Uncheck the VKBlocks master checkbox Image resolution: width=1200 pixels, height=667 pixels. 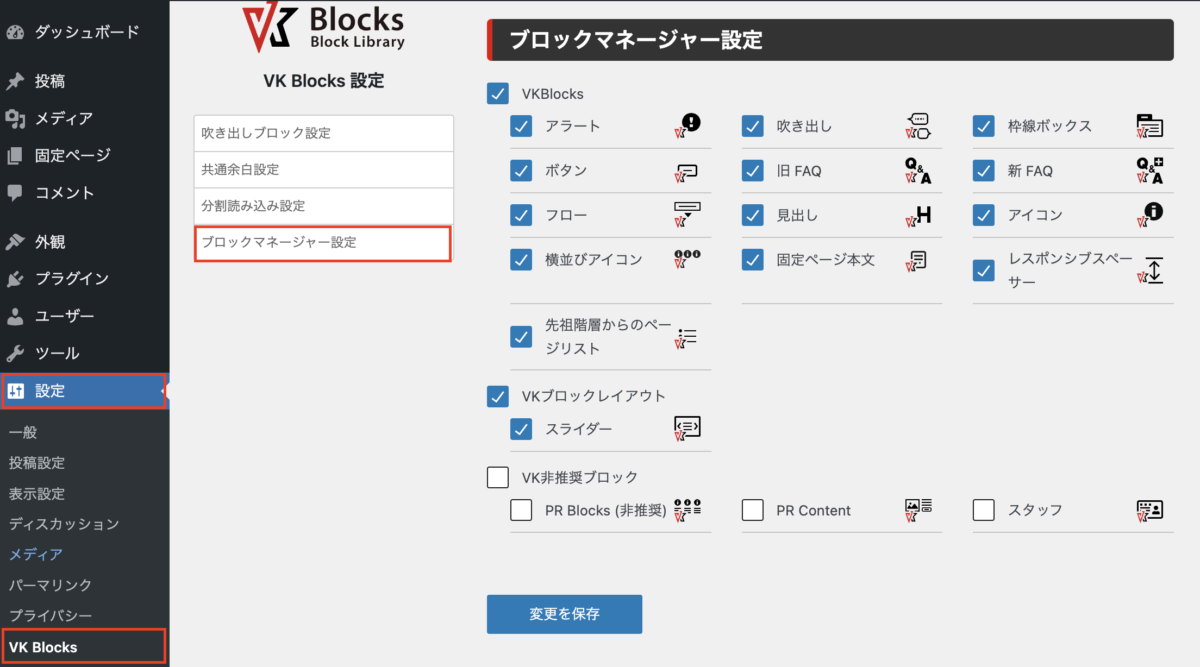point(498,93)
